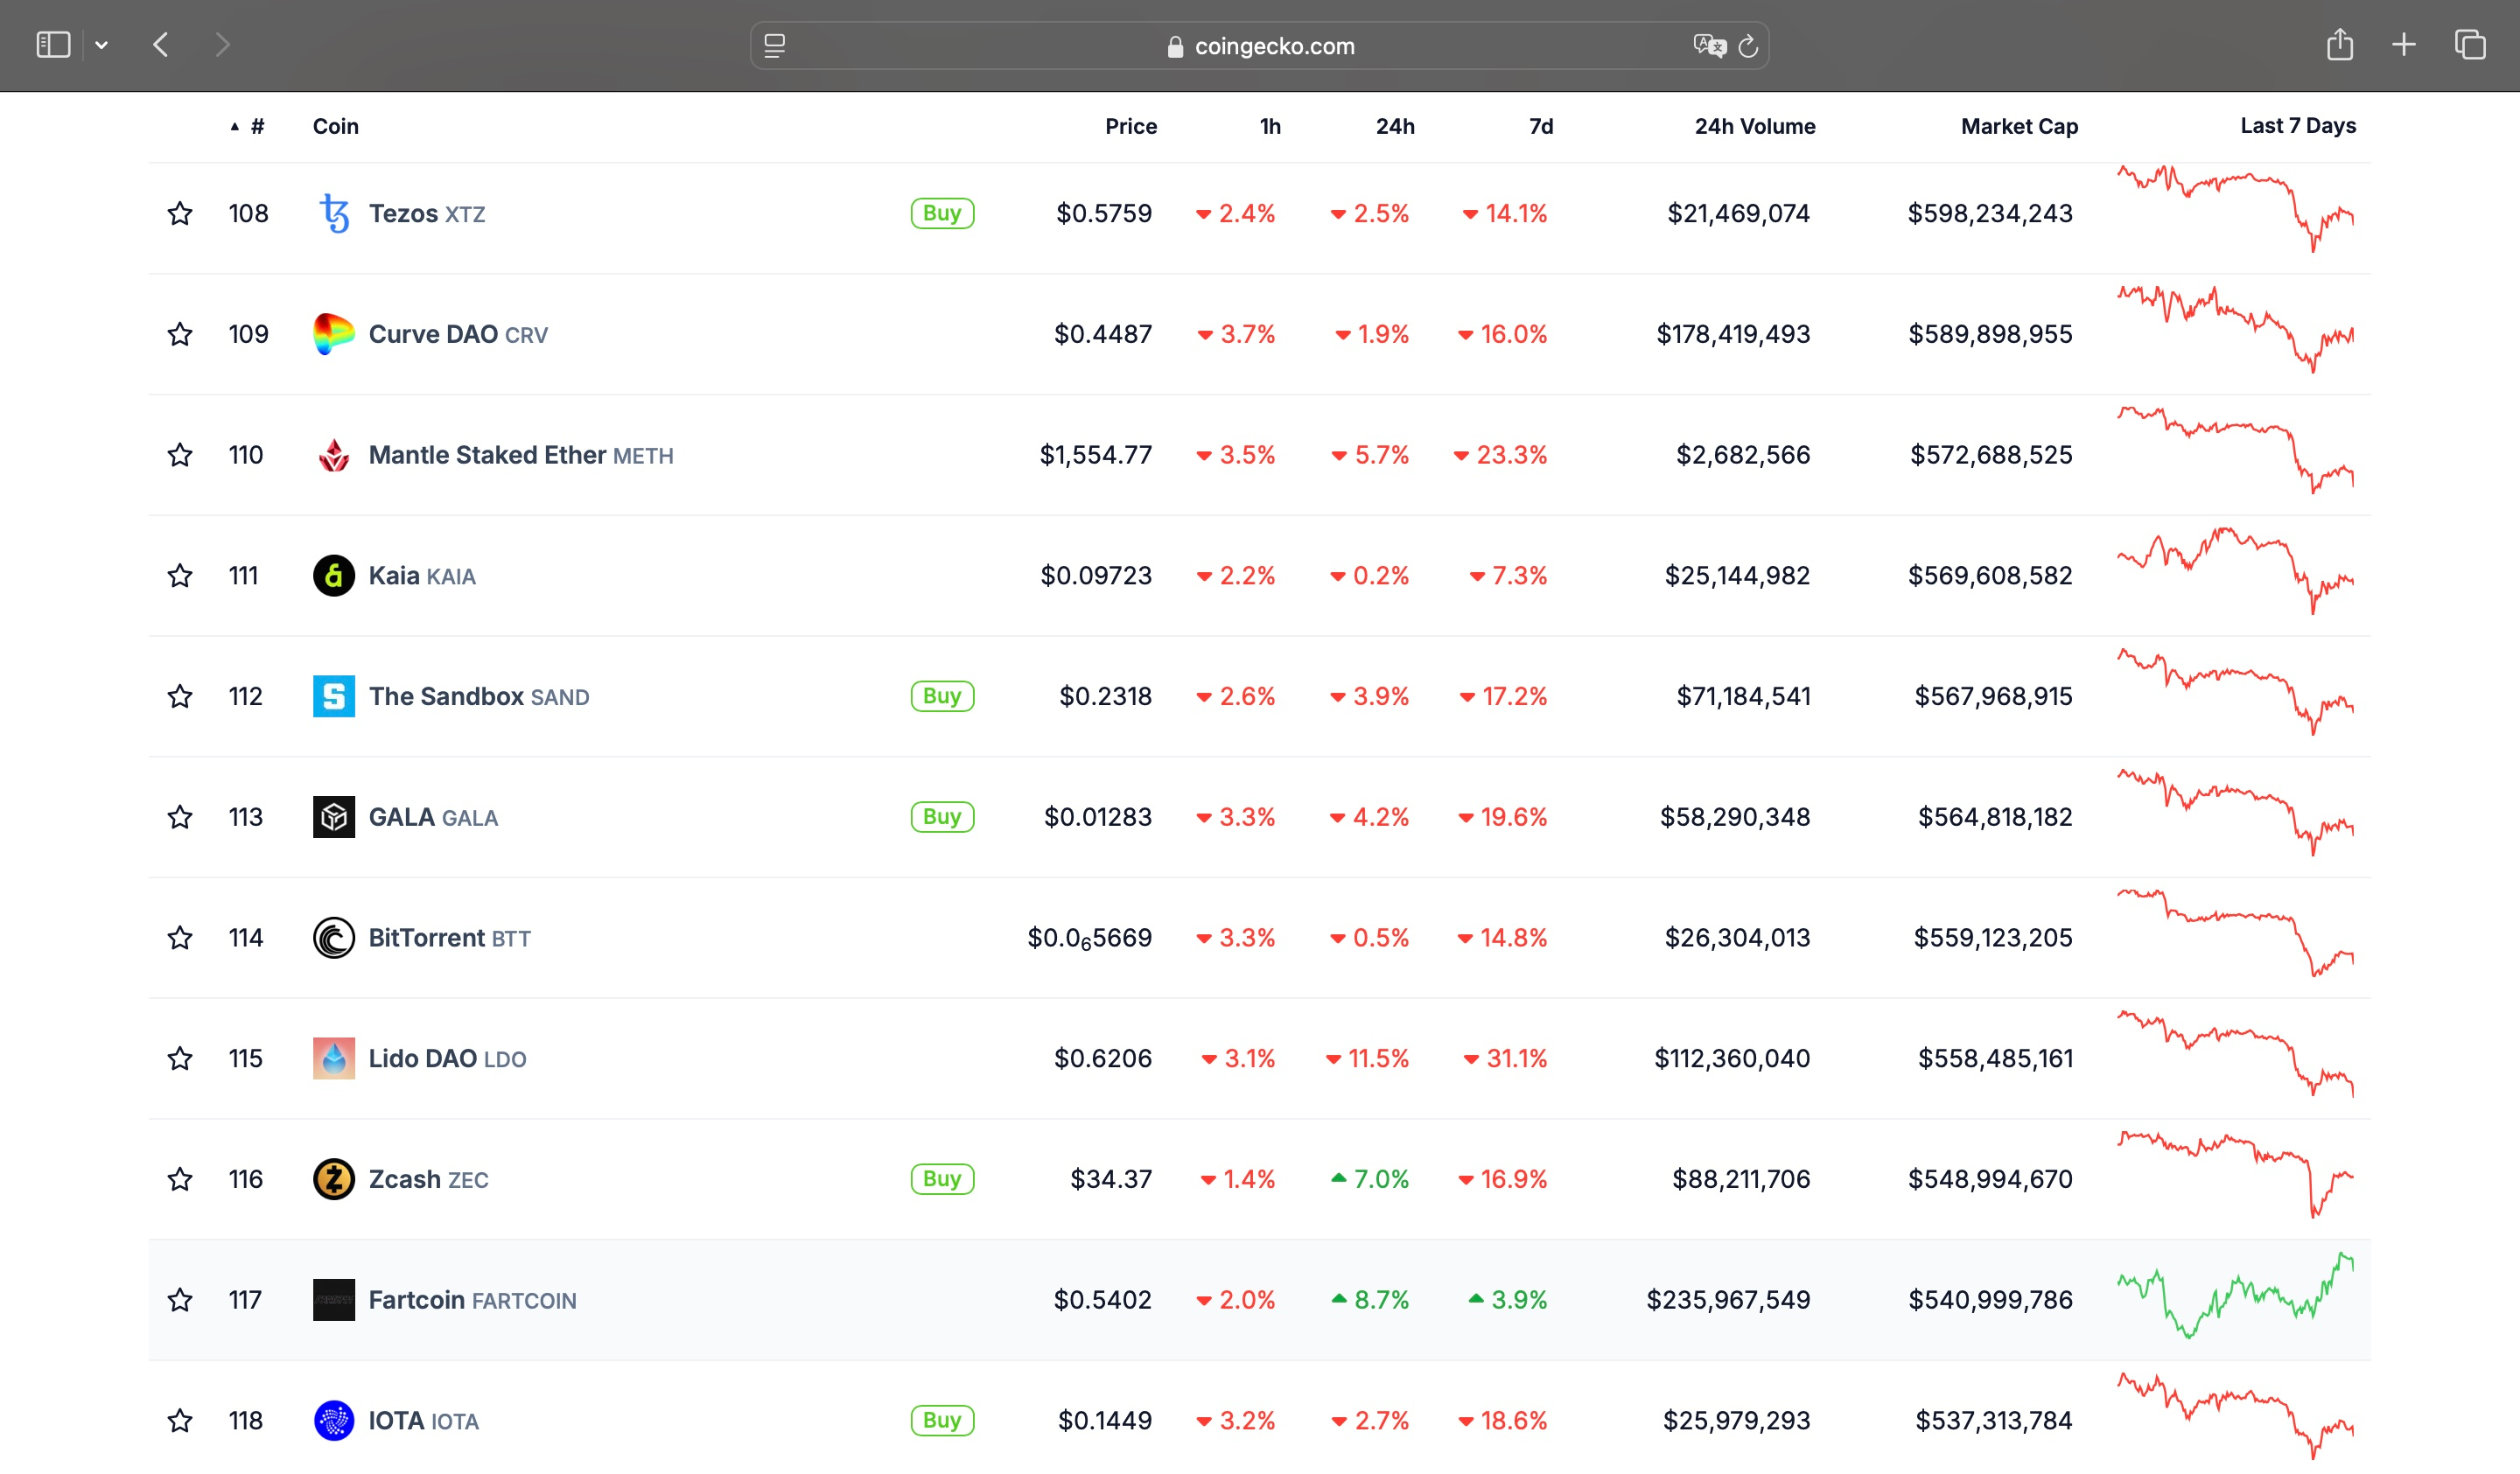Click the Mantle Staked Ether logo
Image resolution: width=2520 pixels, height=1474 pixels.
coord(334,455)
